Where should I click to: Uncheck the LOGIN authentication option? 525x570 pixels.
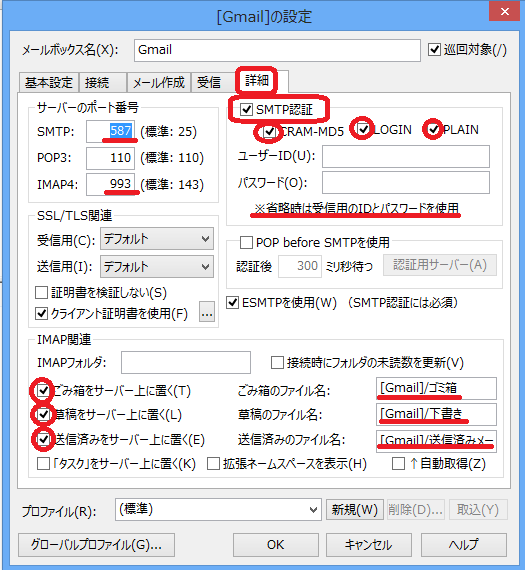coord(363,129)
